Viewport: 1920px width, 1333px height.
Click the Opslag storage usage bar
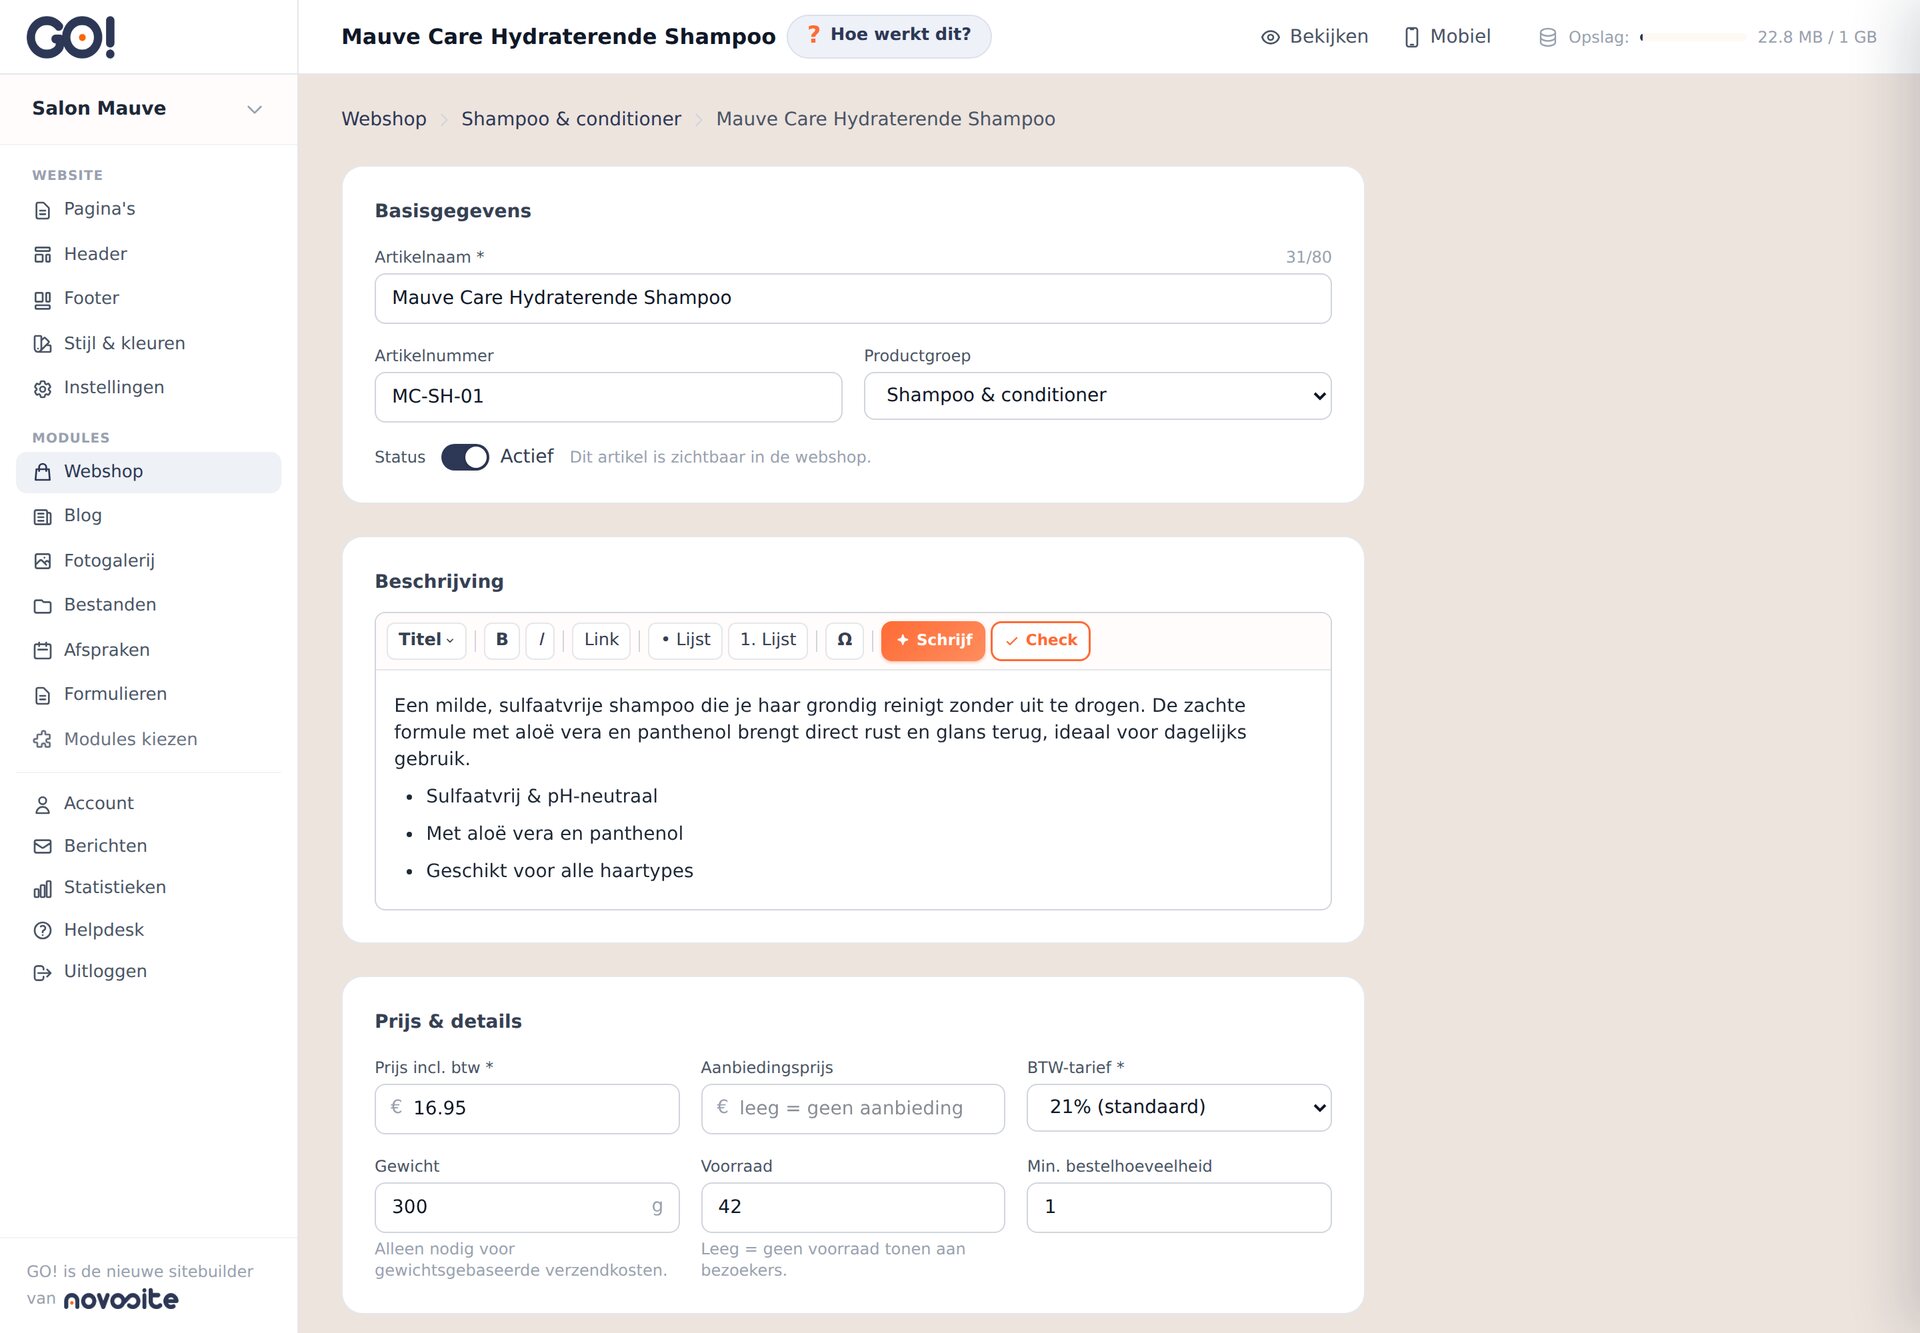click(x=1694, y=37)
